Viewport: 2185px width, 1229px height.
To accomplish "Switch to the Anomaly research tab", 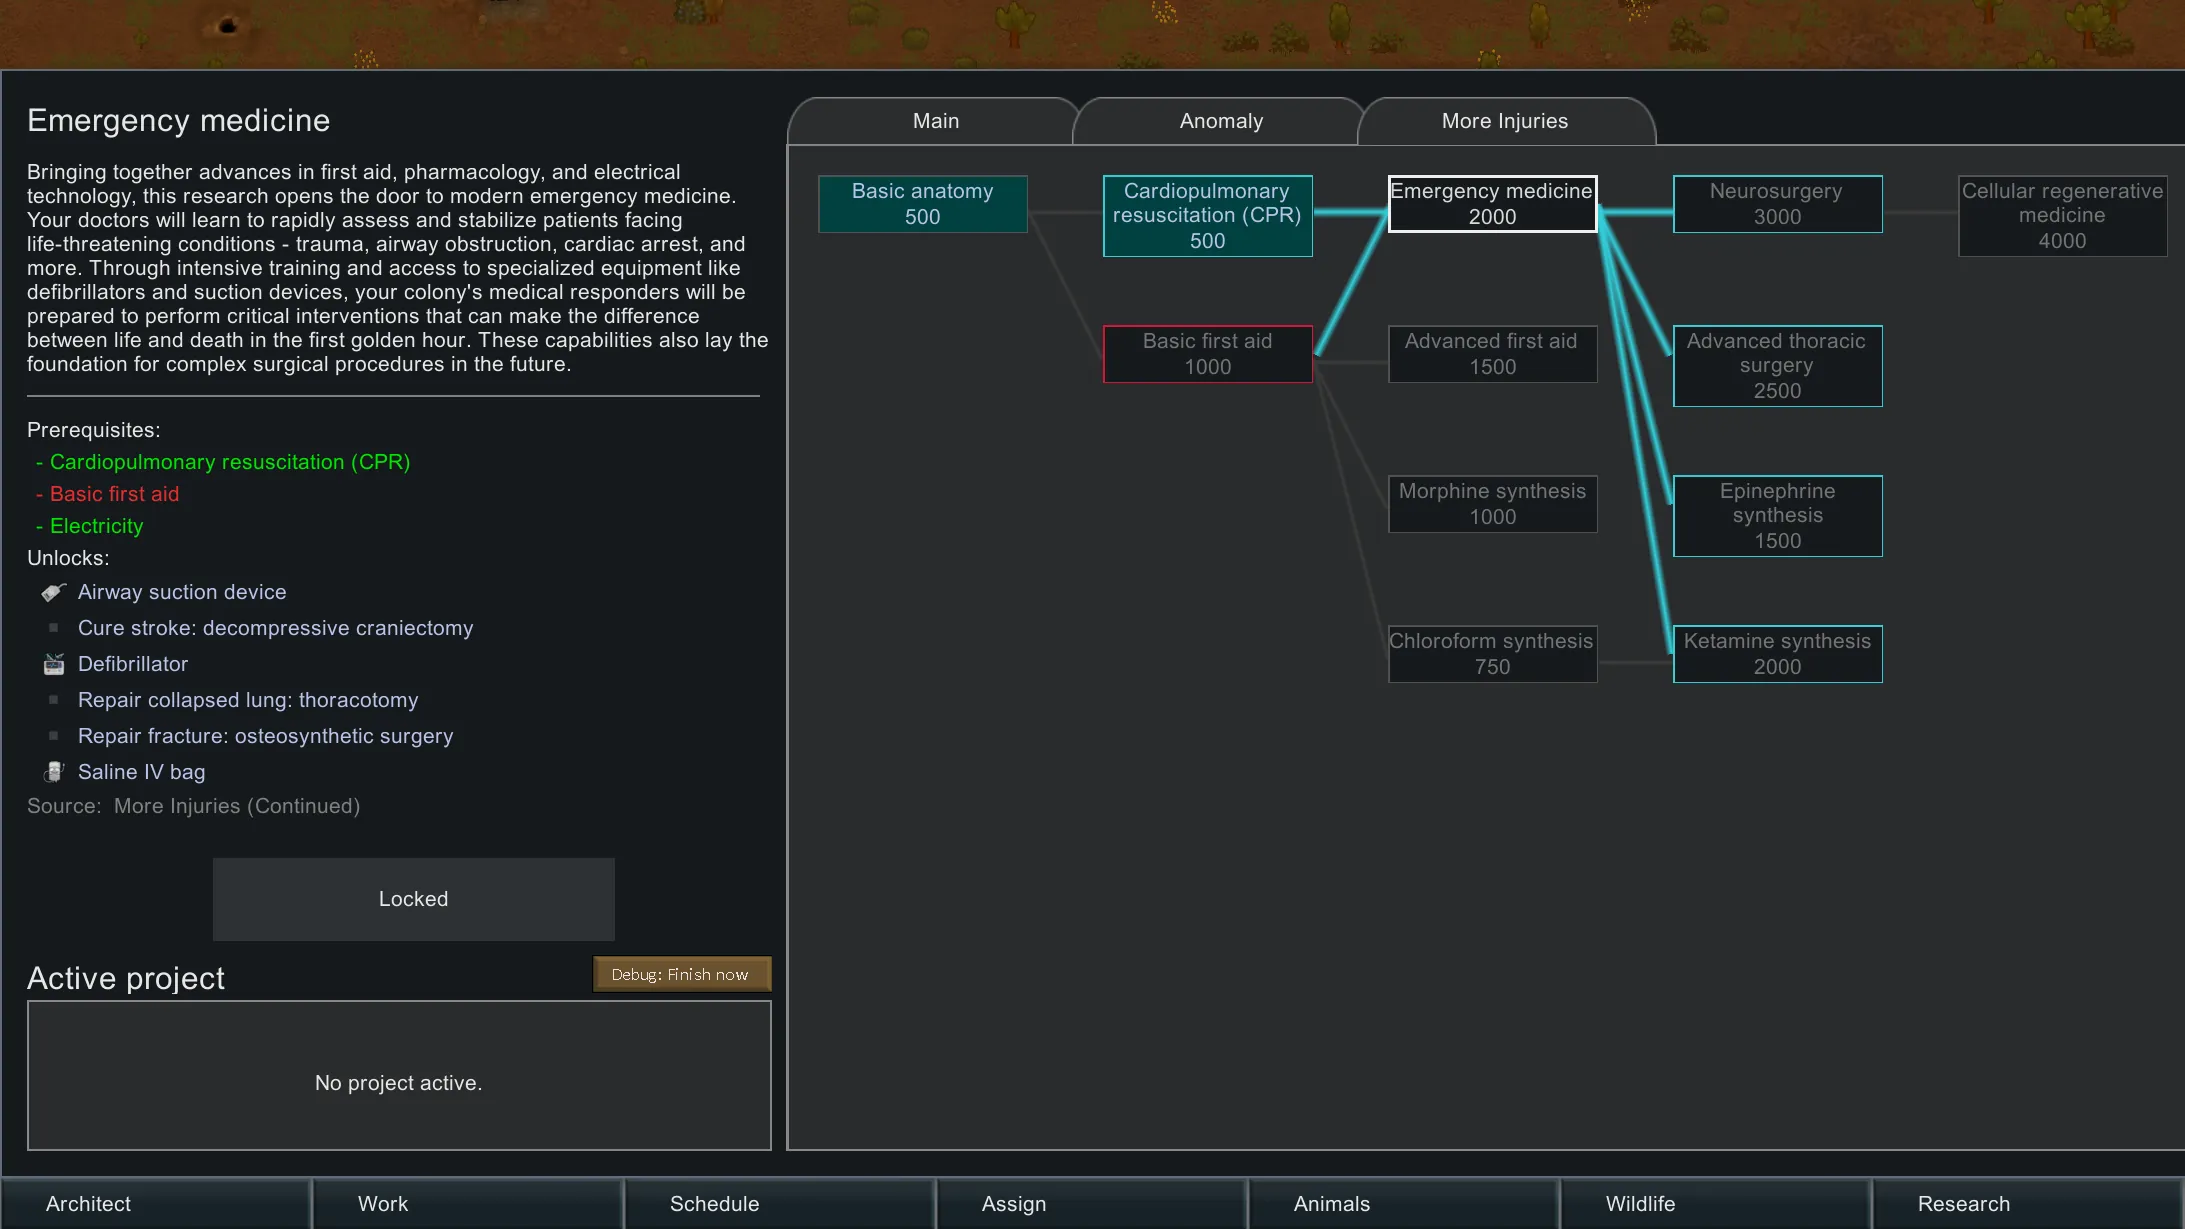I will tap(1220, 121).
